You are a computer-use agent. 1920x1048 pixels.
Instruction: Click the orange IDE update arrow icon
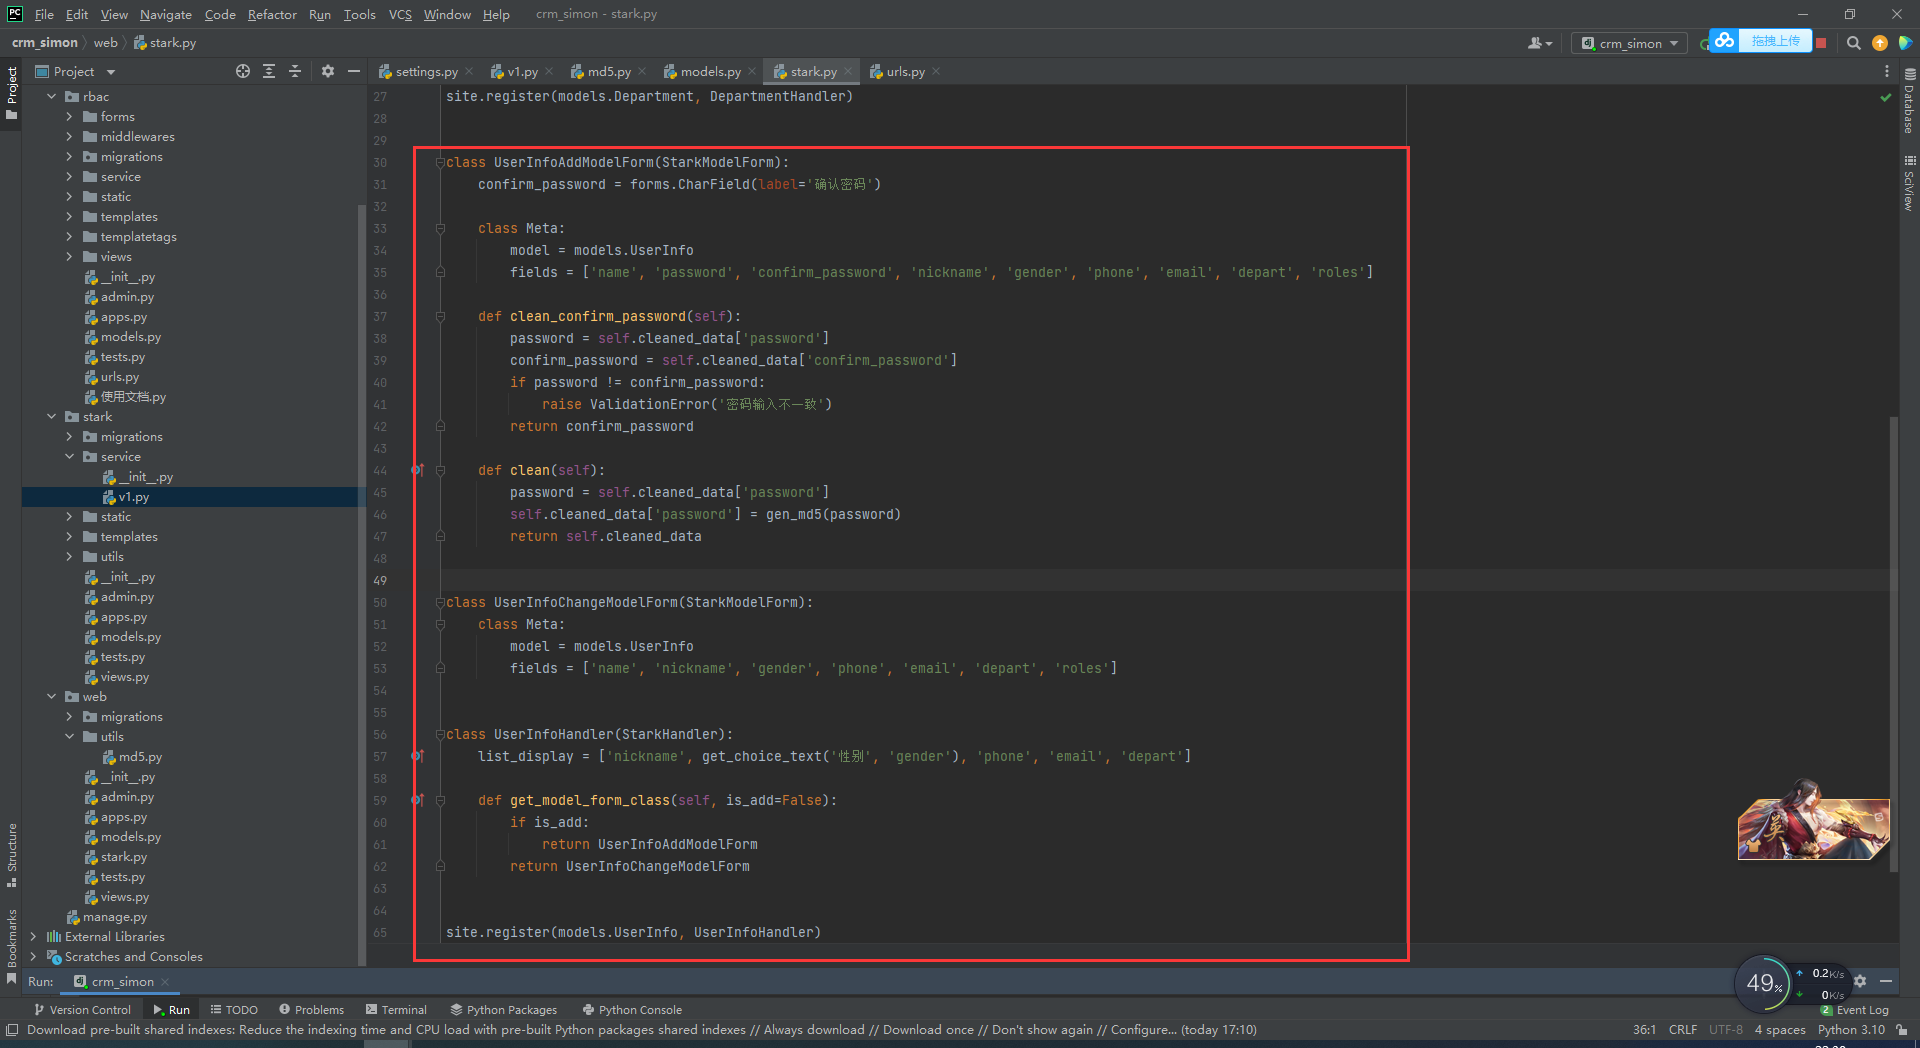tap(1880, 43)
